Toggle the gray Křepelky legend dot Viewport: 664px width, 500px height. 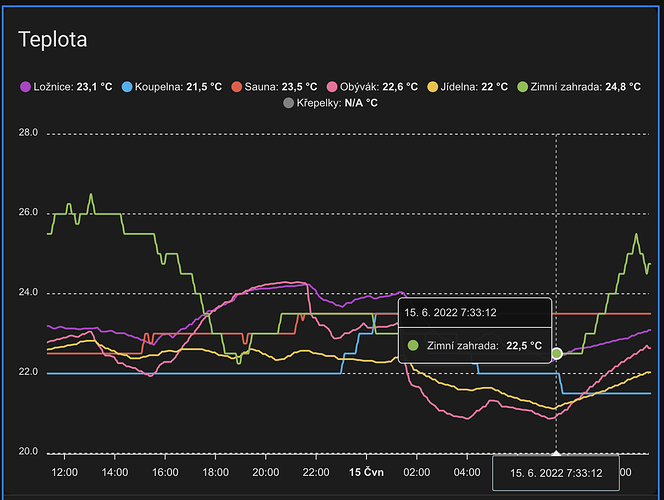[x=289, y=103]
